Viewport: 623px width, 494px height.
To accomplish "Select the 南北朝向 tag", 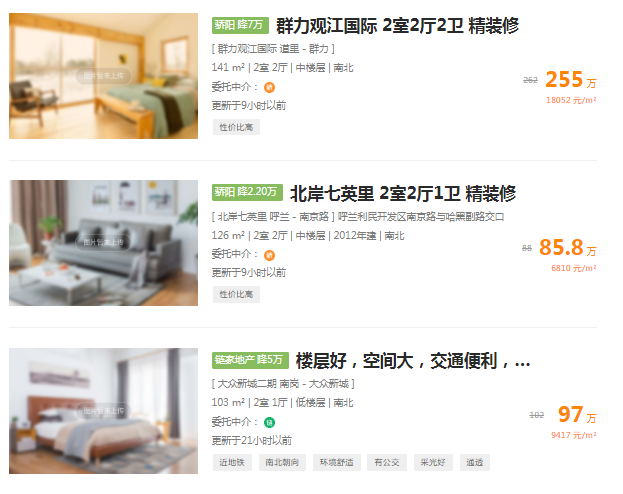I will (x=282, y=462).
